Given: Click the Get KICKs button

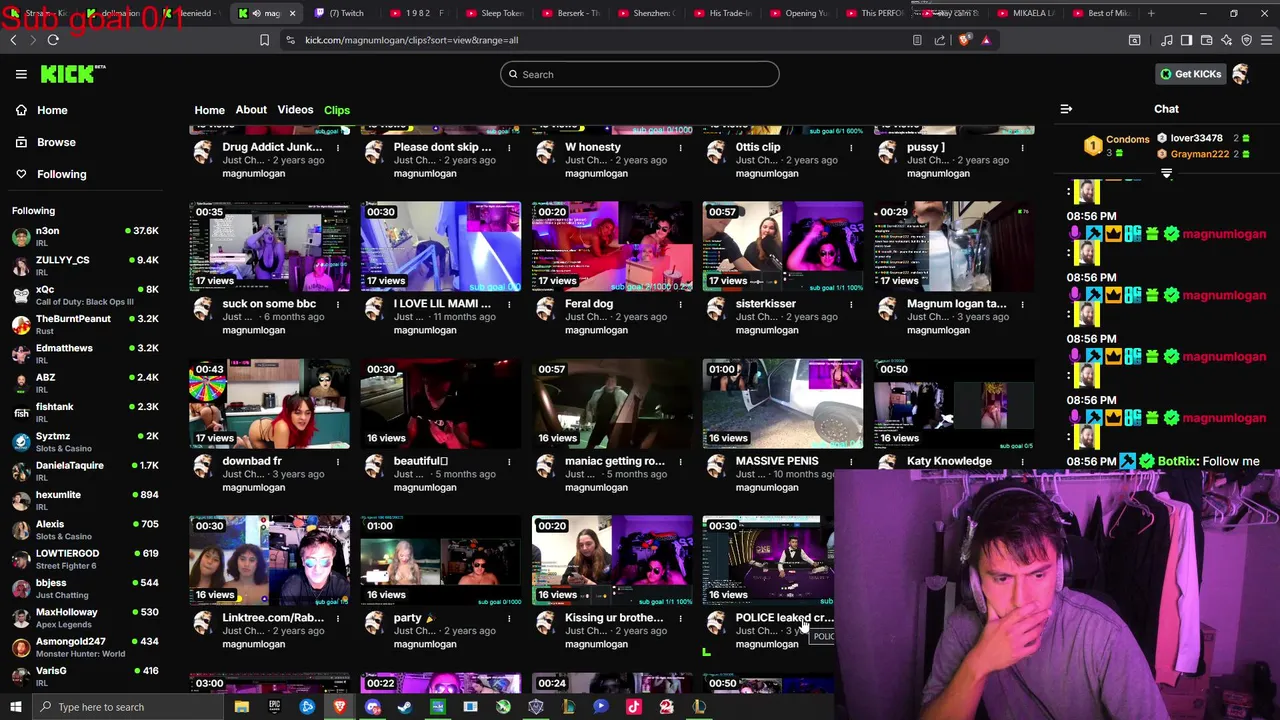Looking at the screenshot, I should (x=1190, y=74).
